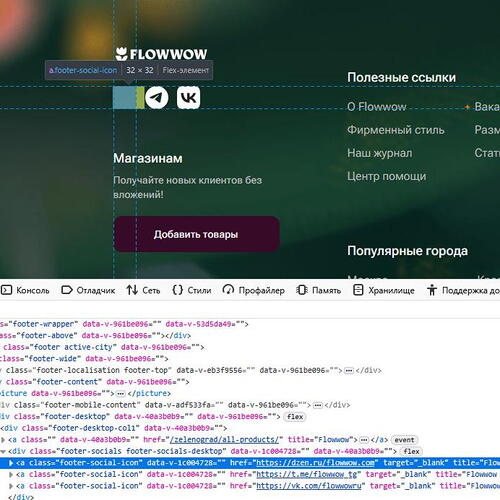Open the Центр помощи link
This screenshot has width=500, height=500.
pyautogui.click(x=387, y=176)
